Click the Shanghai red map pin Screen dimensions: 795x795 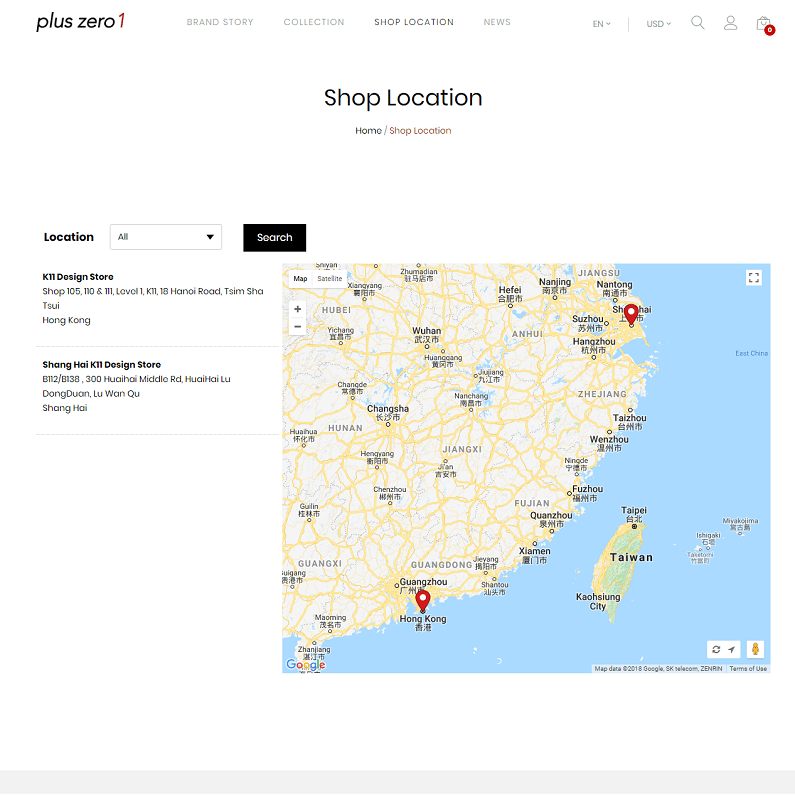[631, 314]
